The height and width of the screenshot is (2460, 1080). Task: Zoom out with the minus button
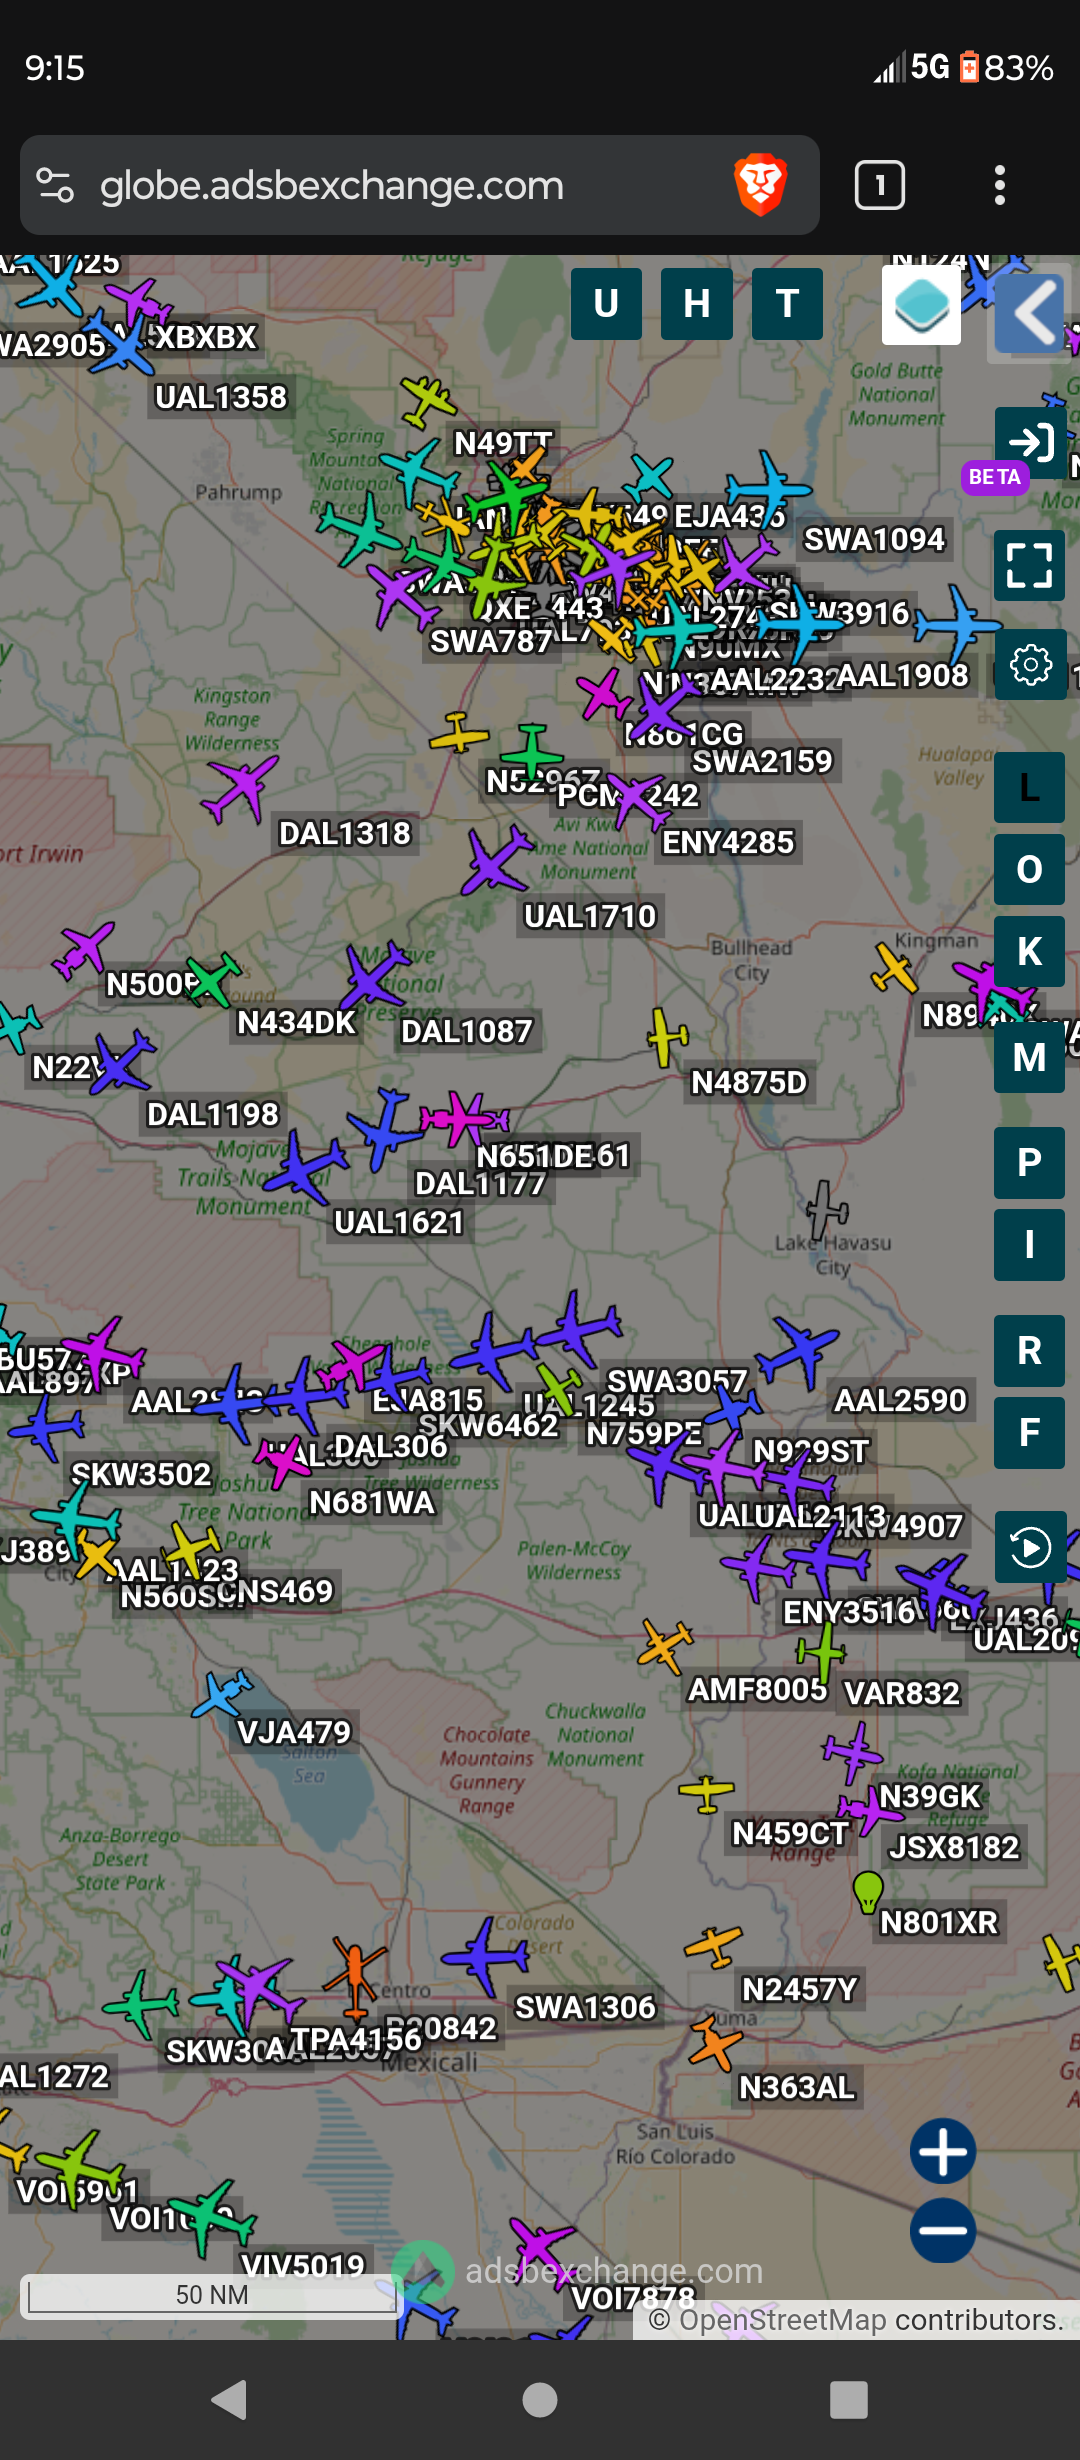click(943, 2230)
